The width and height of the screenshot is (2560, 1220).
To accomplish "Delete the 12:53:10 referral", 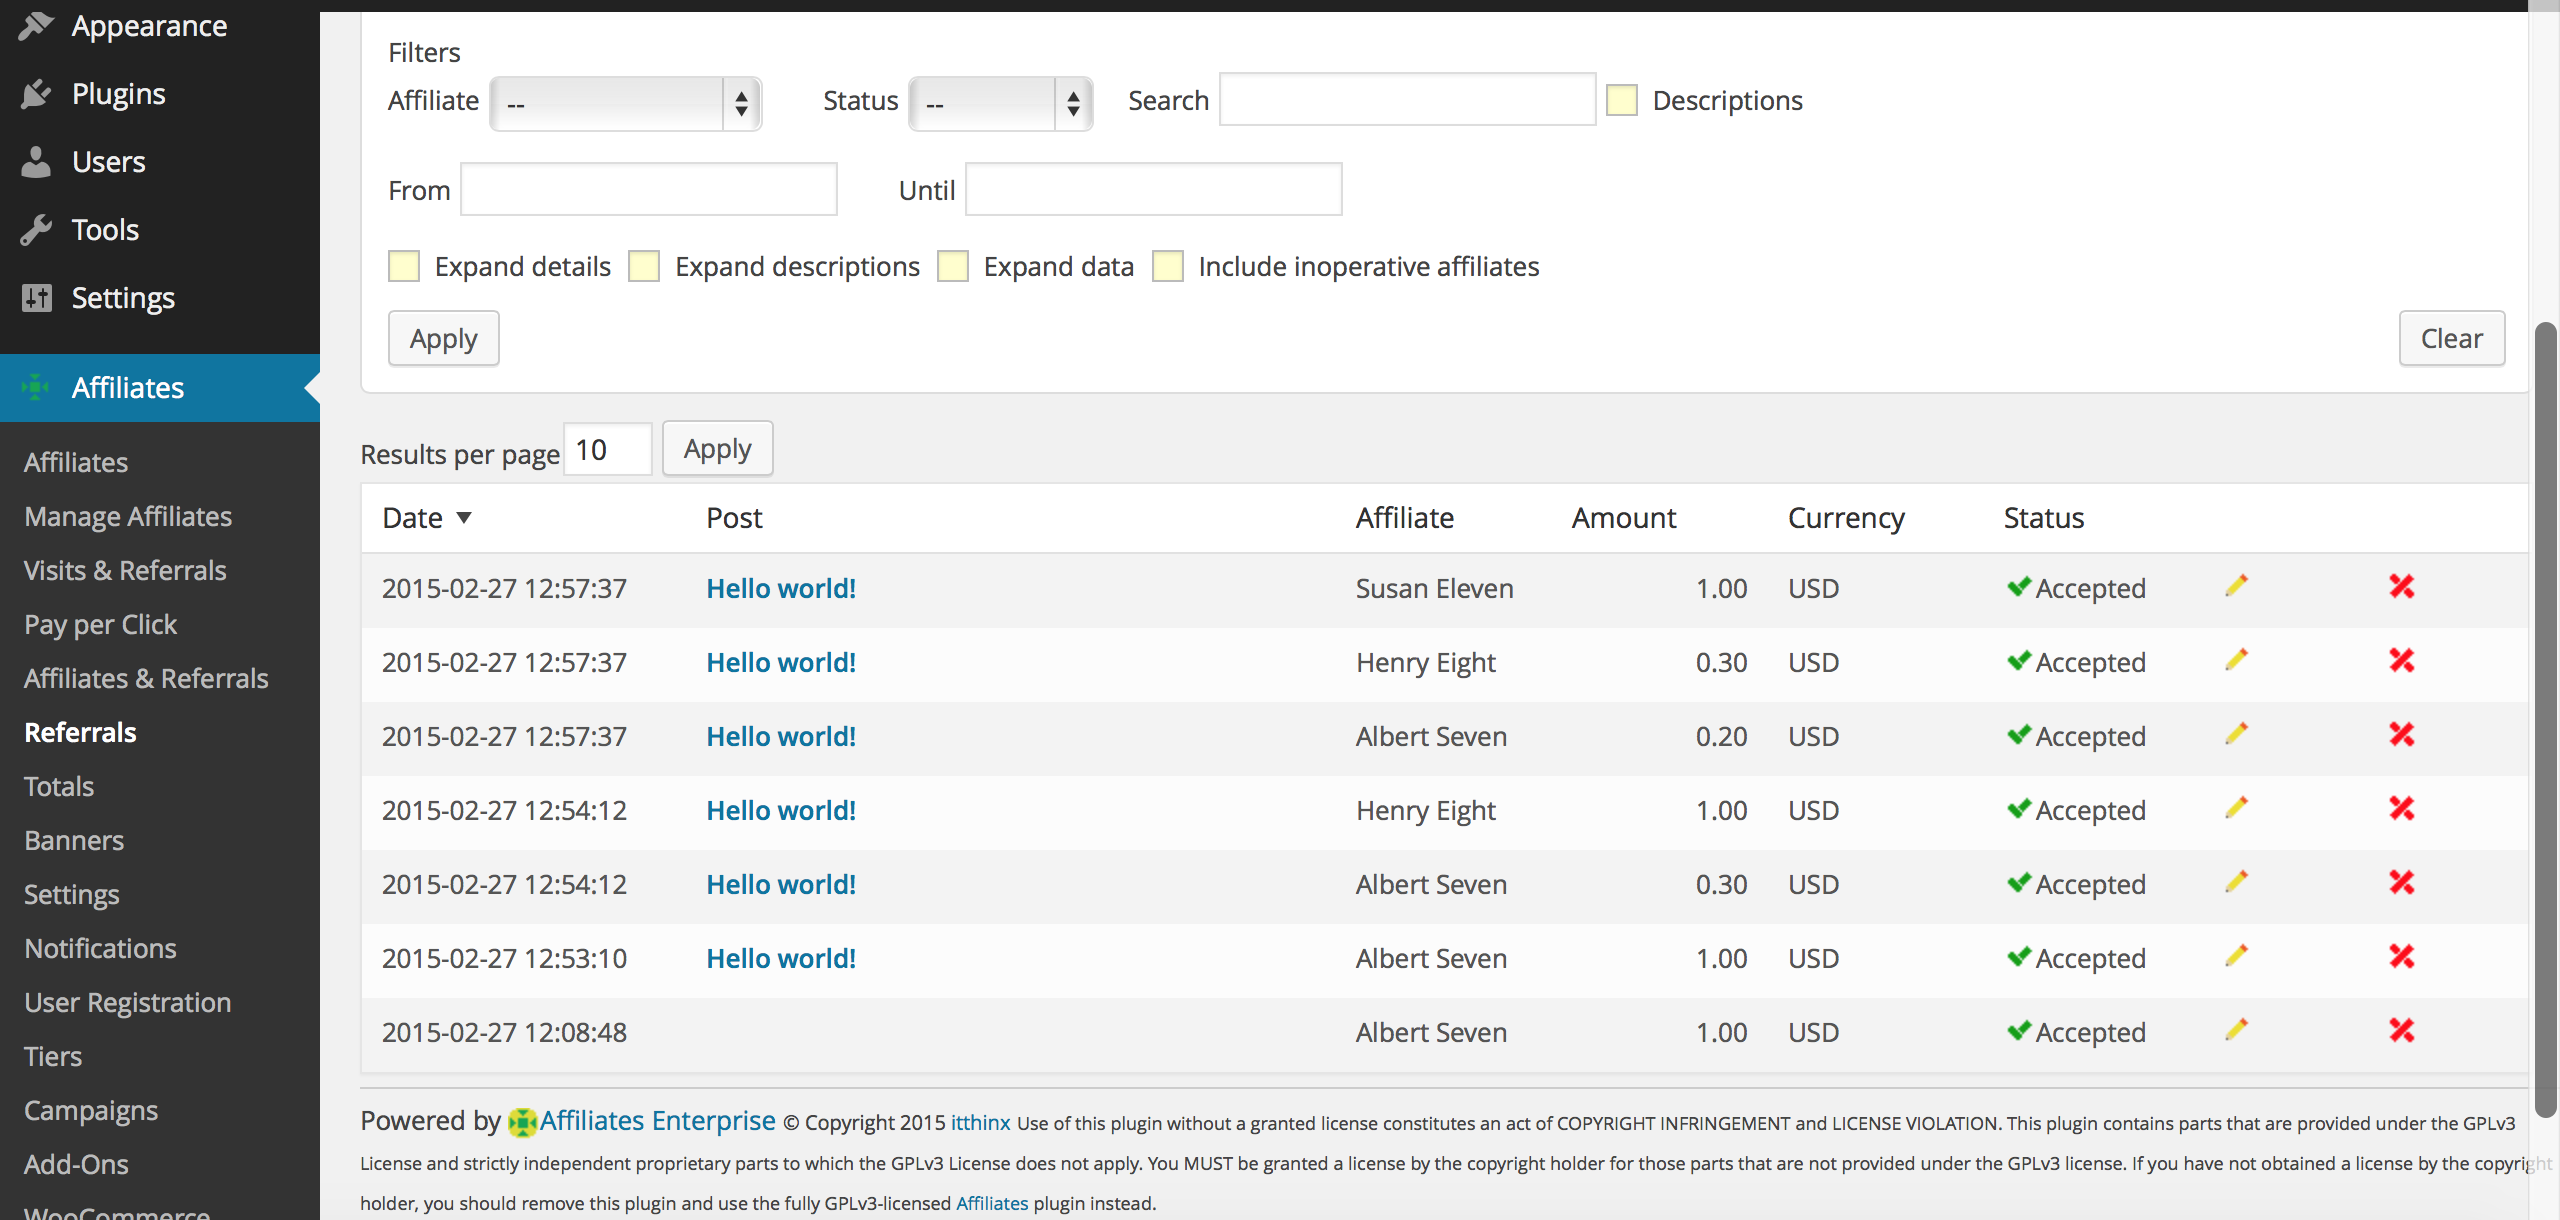I will [x=2402, y=957].
